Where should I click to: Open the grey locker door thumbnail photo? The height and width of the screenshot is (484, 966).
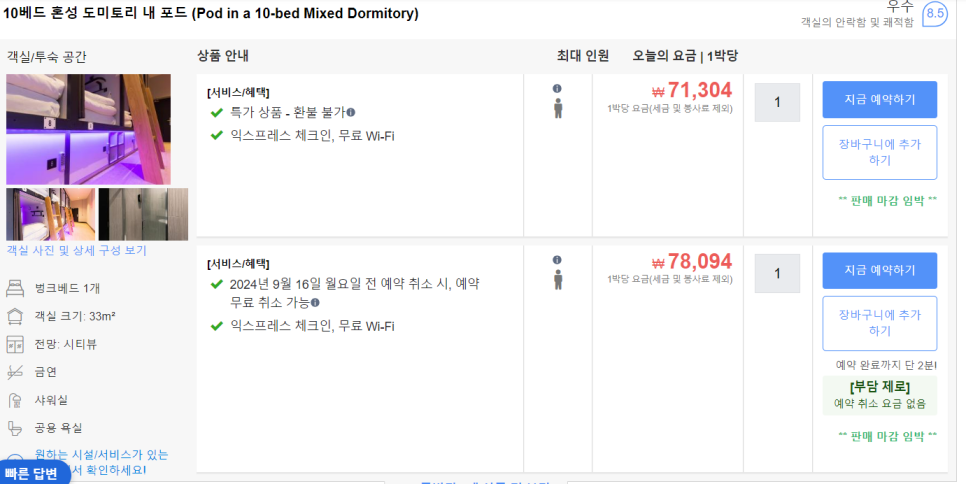144,214
